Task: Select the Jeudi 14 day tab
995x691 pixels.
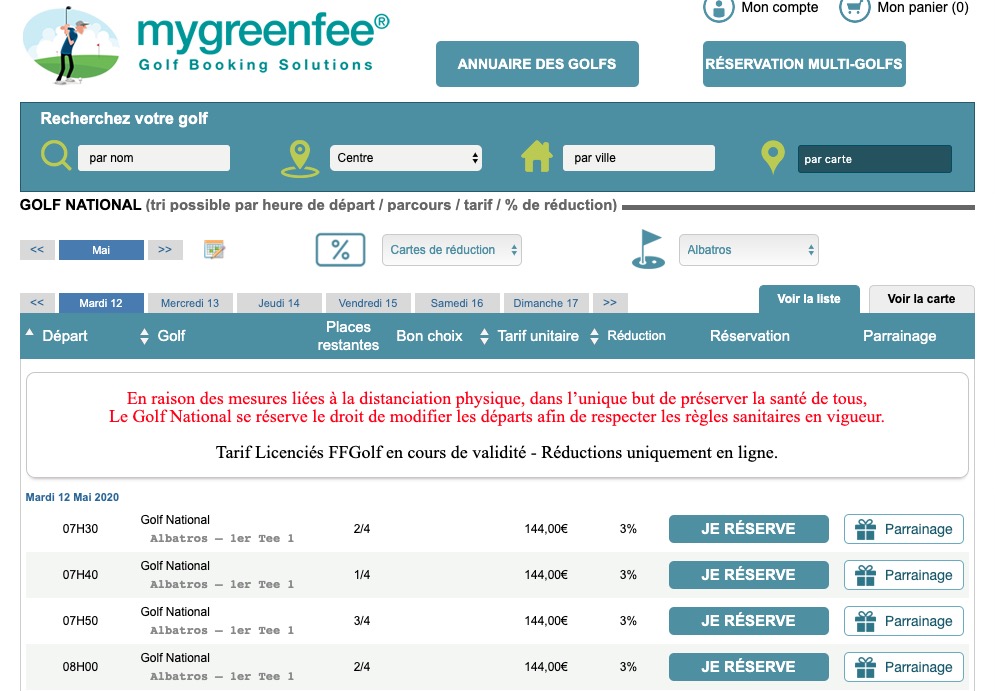Action: tap(279, 303)
